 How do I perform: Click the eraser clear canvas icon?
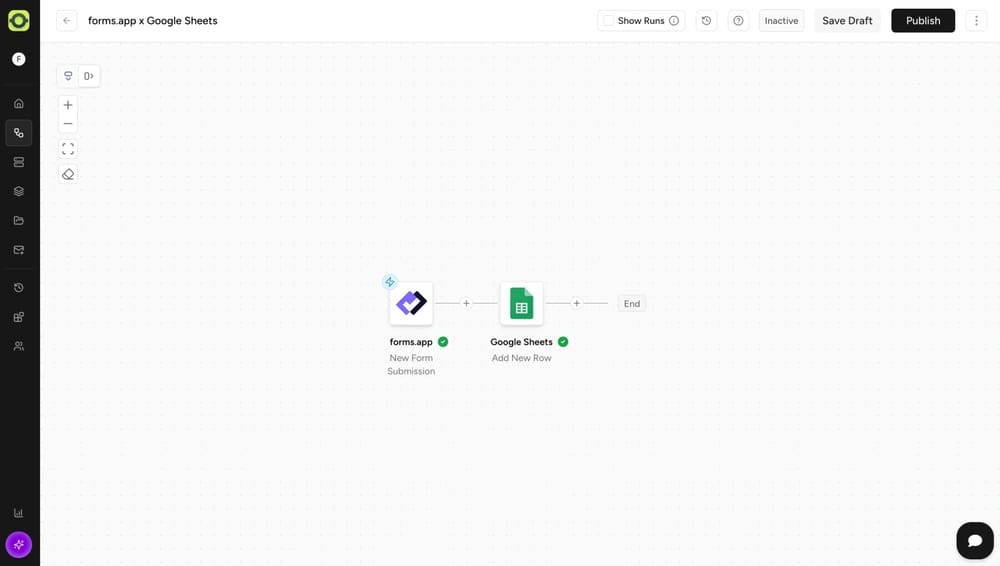68,174
